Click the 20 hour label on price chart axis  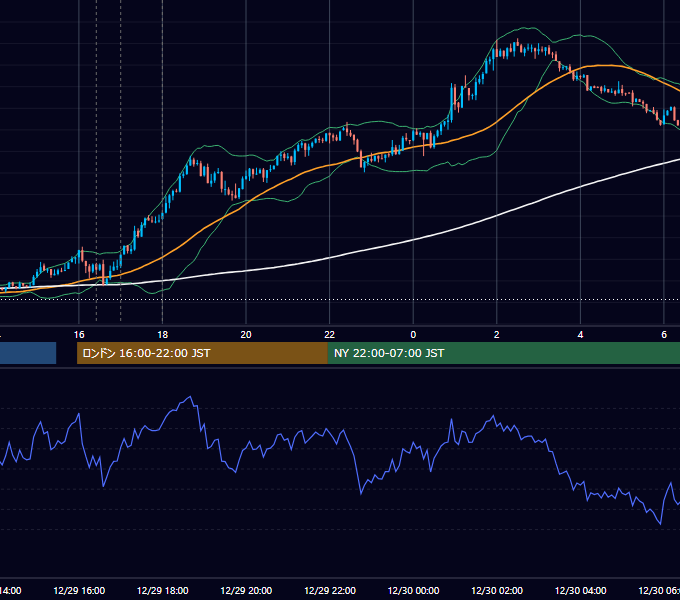(x=246, y=335)
